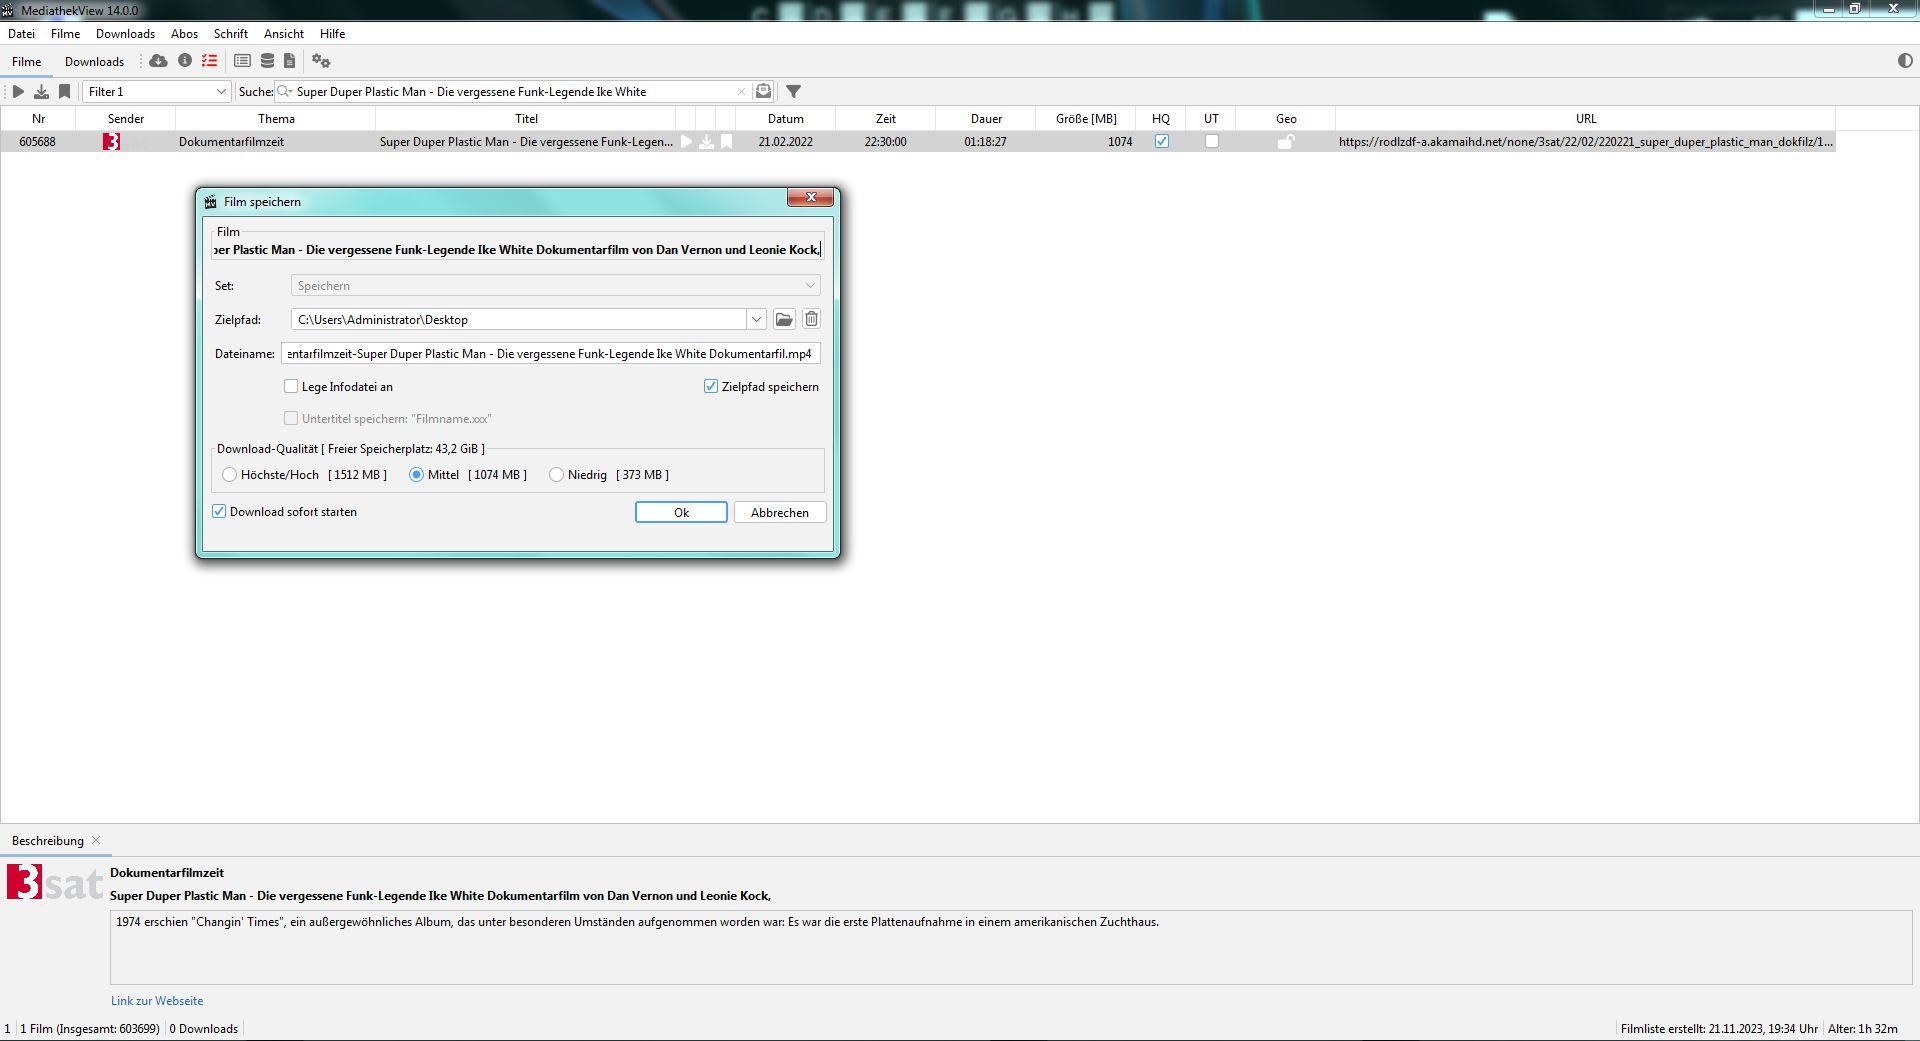This screenshot has height=1041, width=1920.
Task: Close the Beschreibung tab with X
Action: (96, 840)
